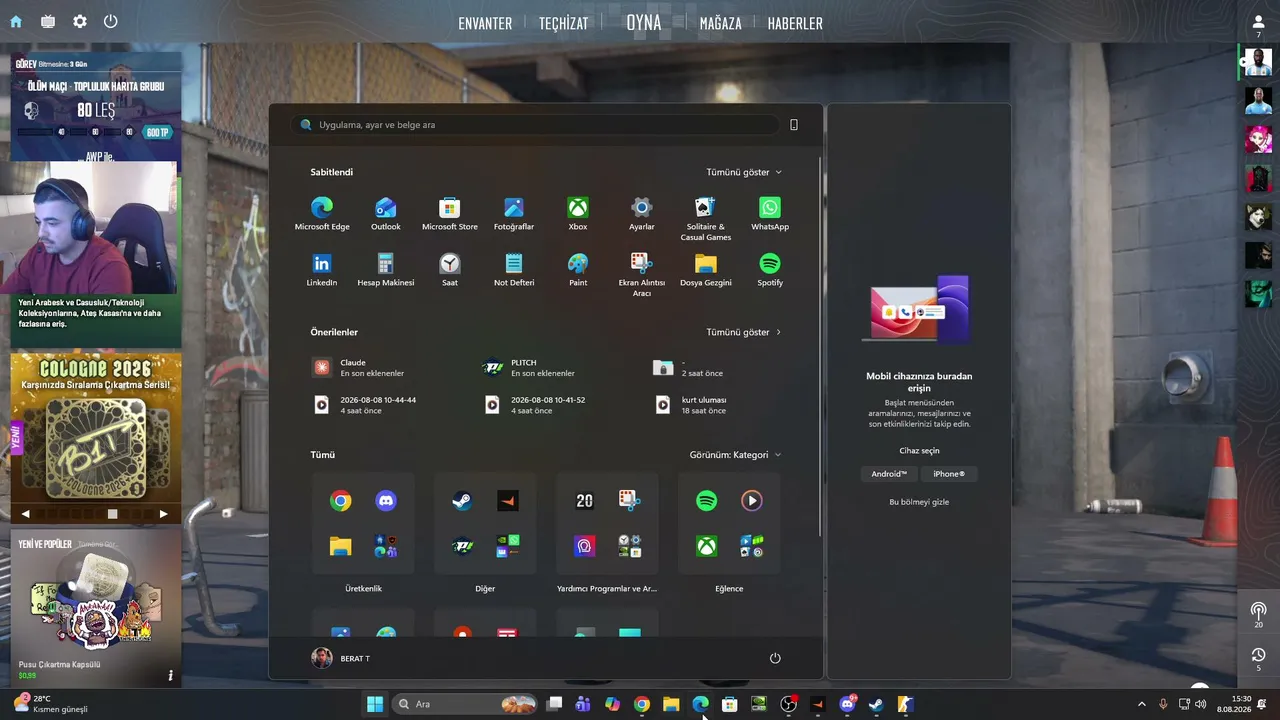Open the Saat clock app

pyautogui.click(x=450, y=270)
